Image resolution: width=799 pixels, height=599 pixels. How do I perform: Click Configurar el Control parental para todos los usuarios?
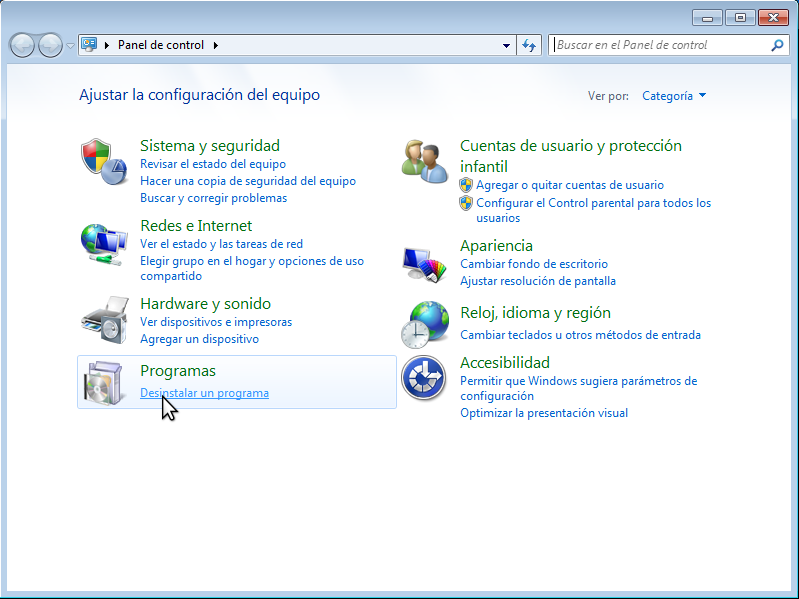tap(593, 210)
